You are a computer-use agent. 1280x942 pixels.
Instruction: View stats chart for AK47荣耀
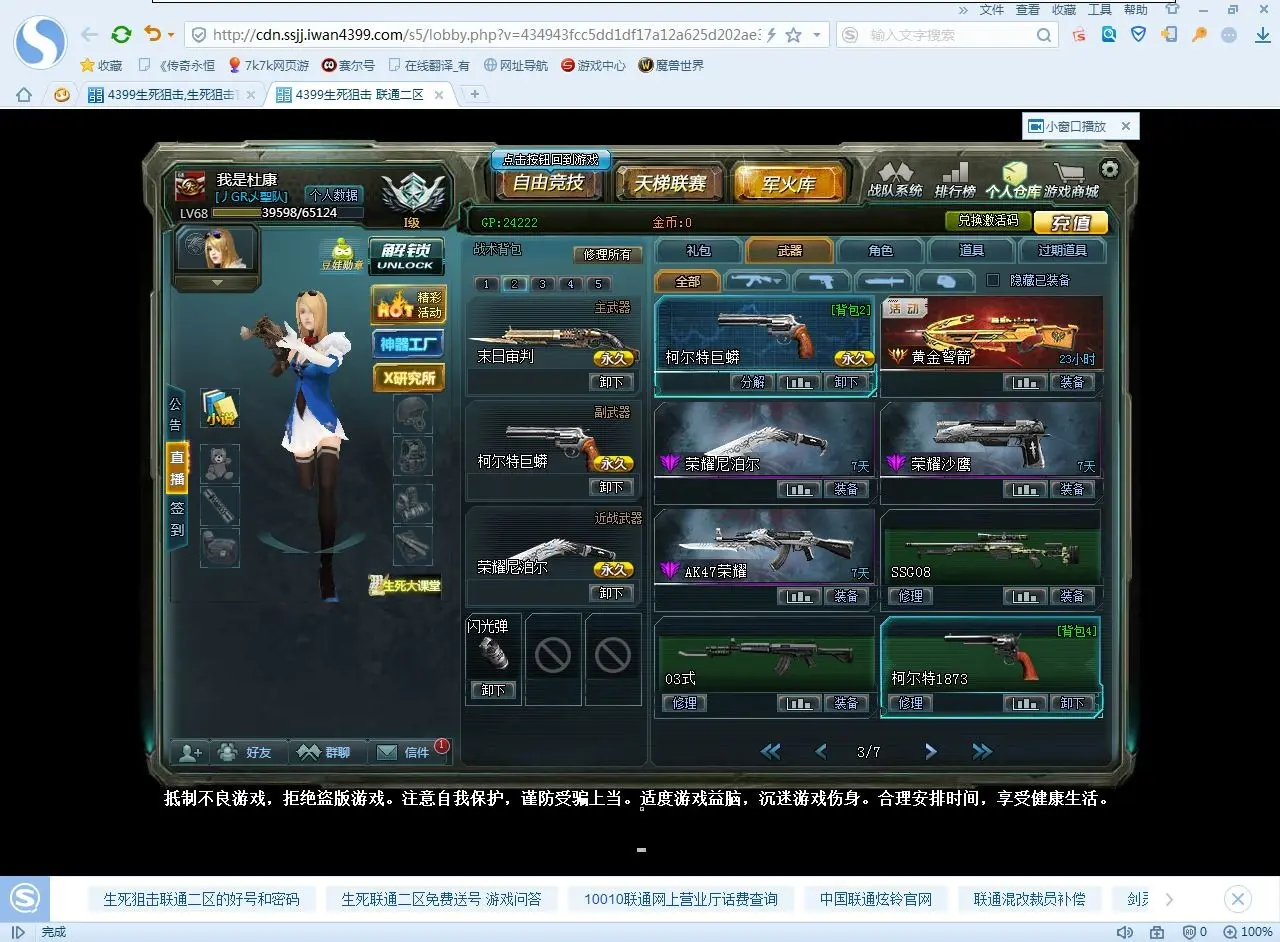(x=798, y=596)
